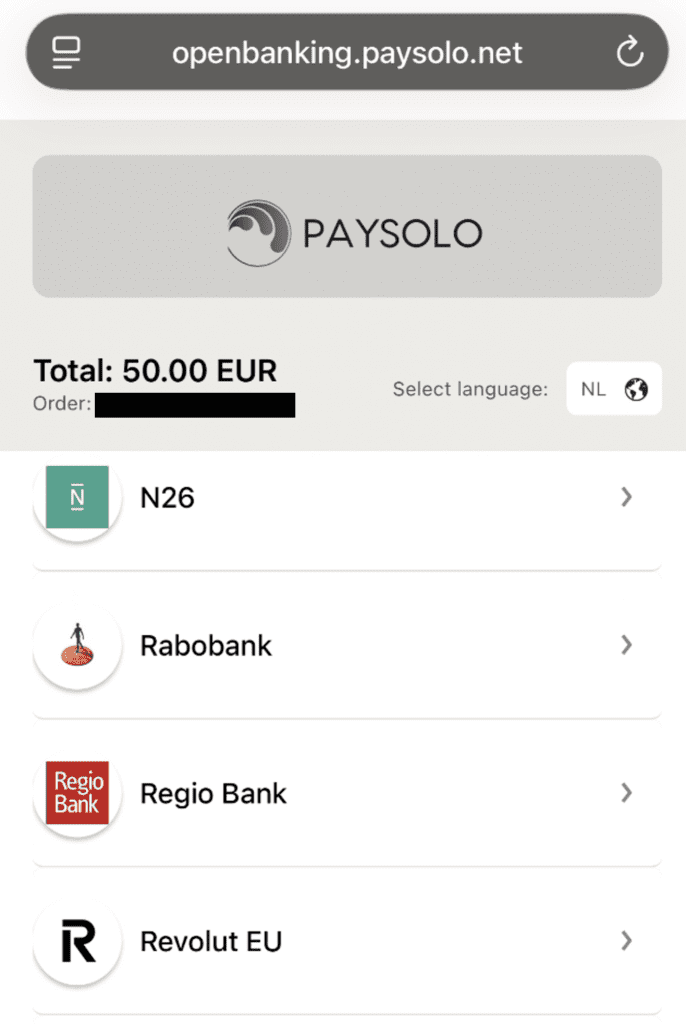Image resolution: width=686 pixels, height=1024 pixels.
Task: Select Revolut EU text label
Action: pyautogui.click(x=211, y=942)
